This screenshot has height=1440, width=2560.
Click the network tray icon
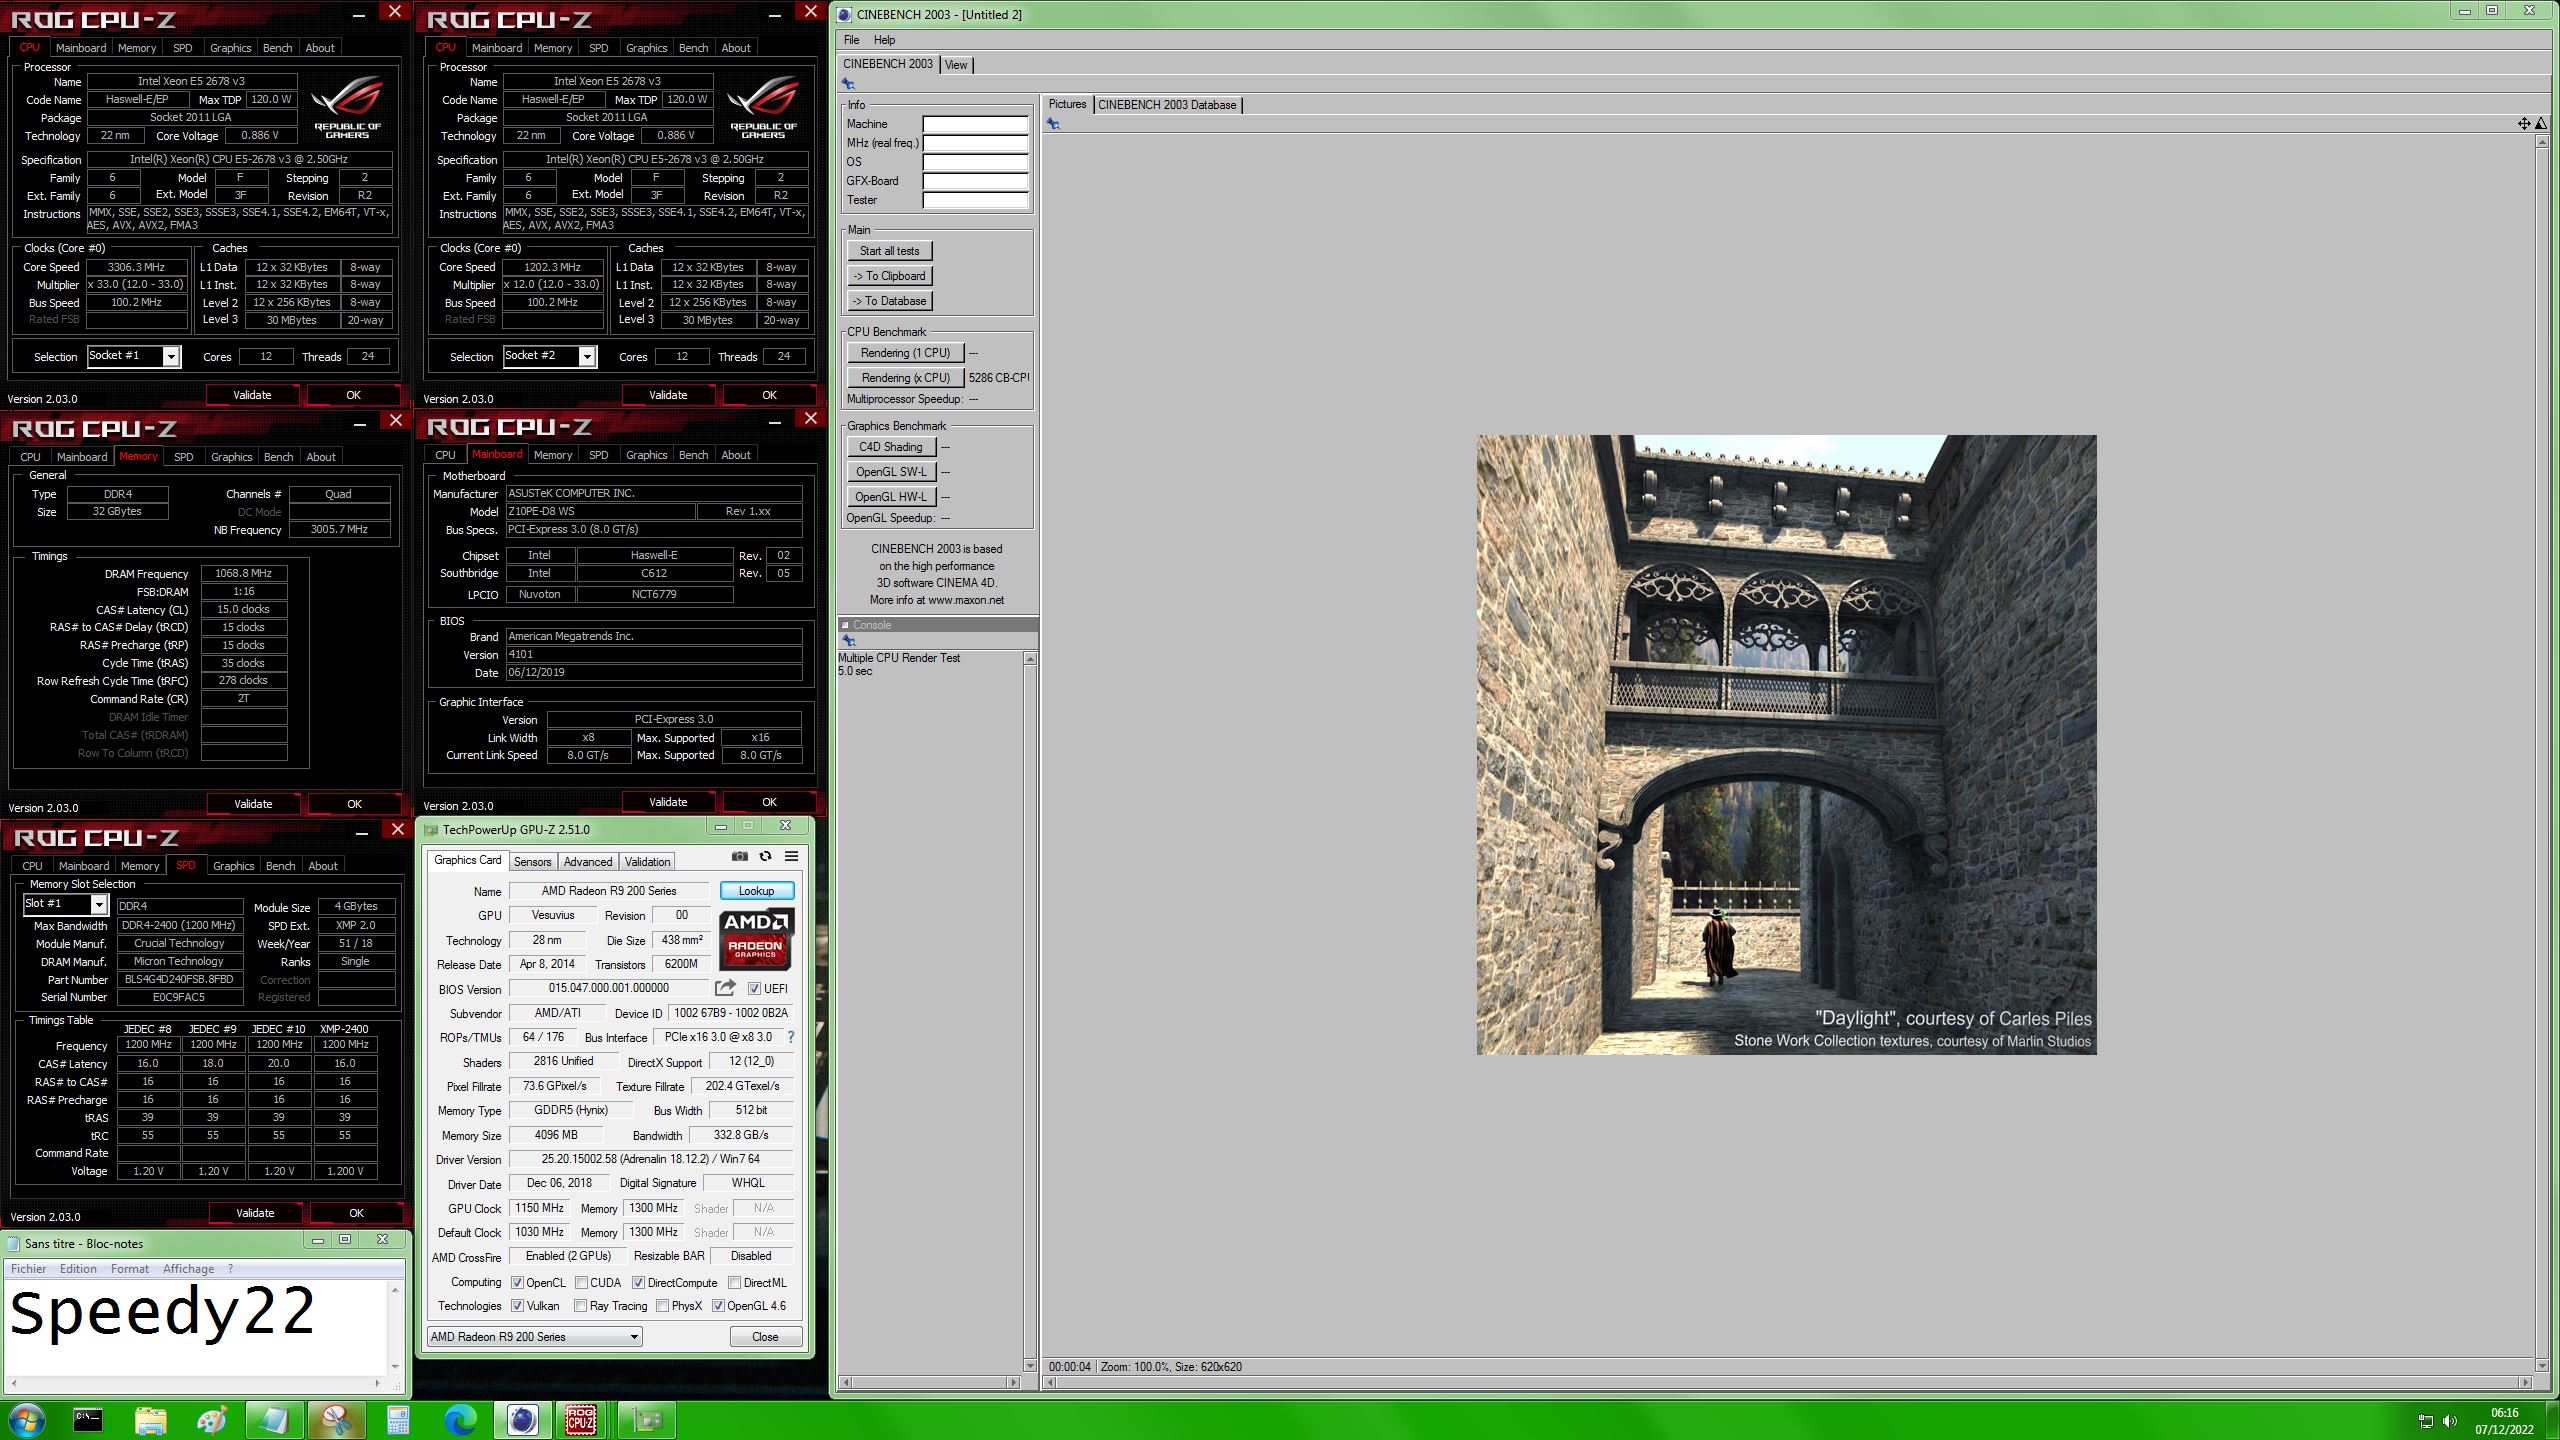coord(2425,1421)
